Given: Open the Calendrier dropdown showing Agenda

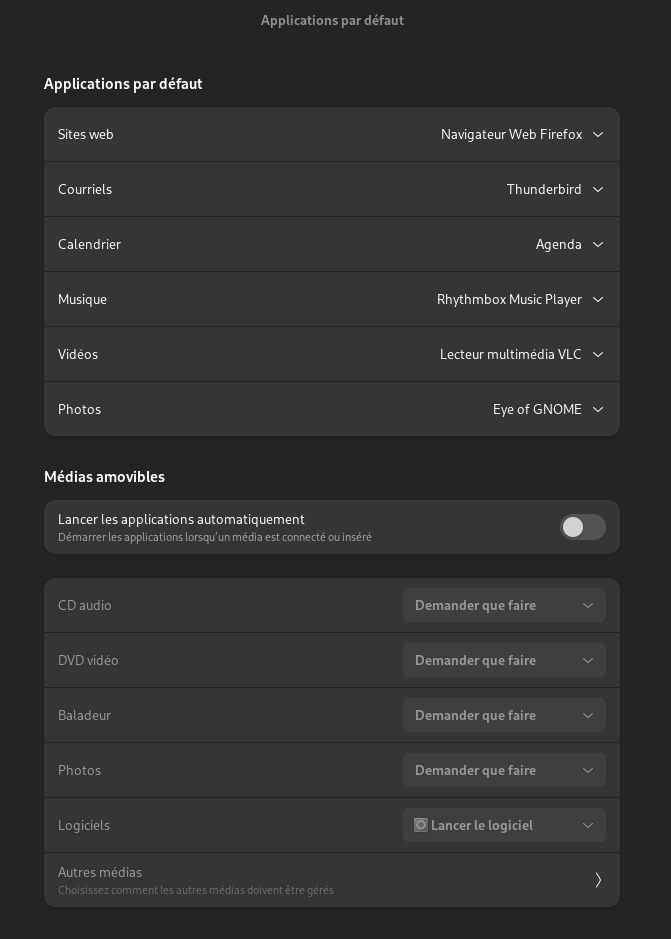Looking at the screenshot, I should pyautogui.click(x=567, y=244).
